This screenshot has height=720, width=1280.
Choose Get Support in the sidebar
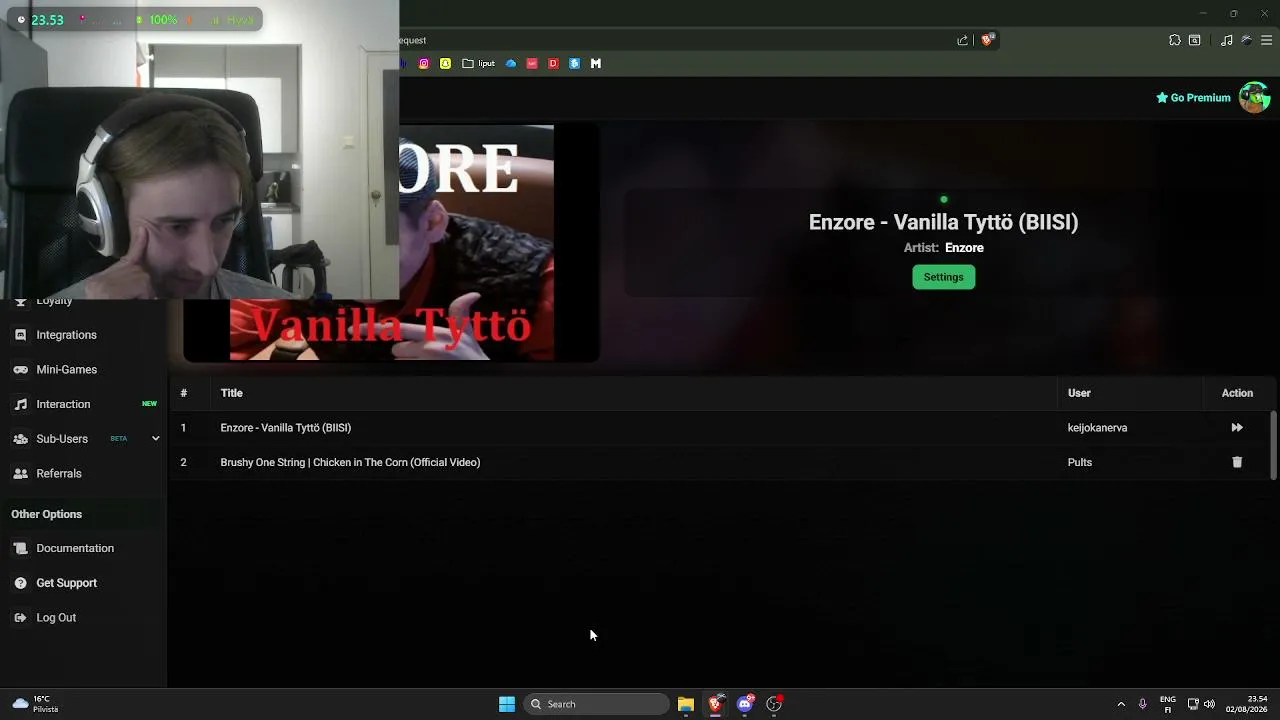coord(67,583)
